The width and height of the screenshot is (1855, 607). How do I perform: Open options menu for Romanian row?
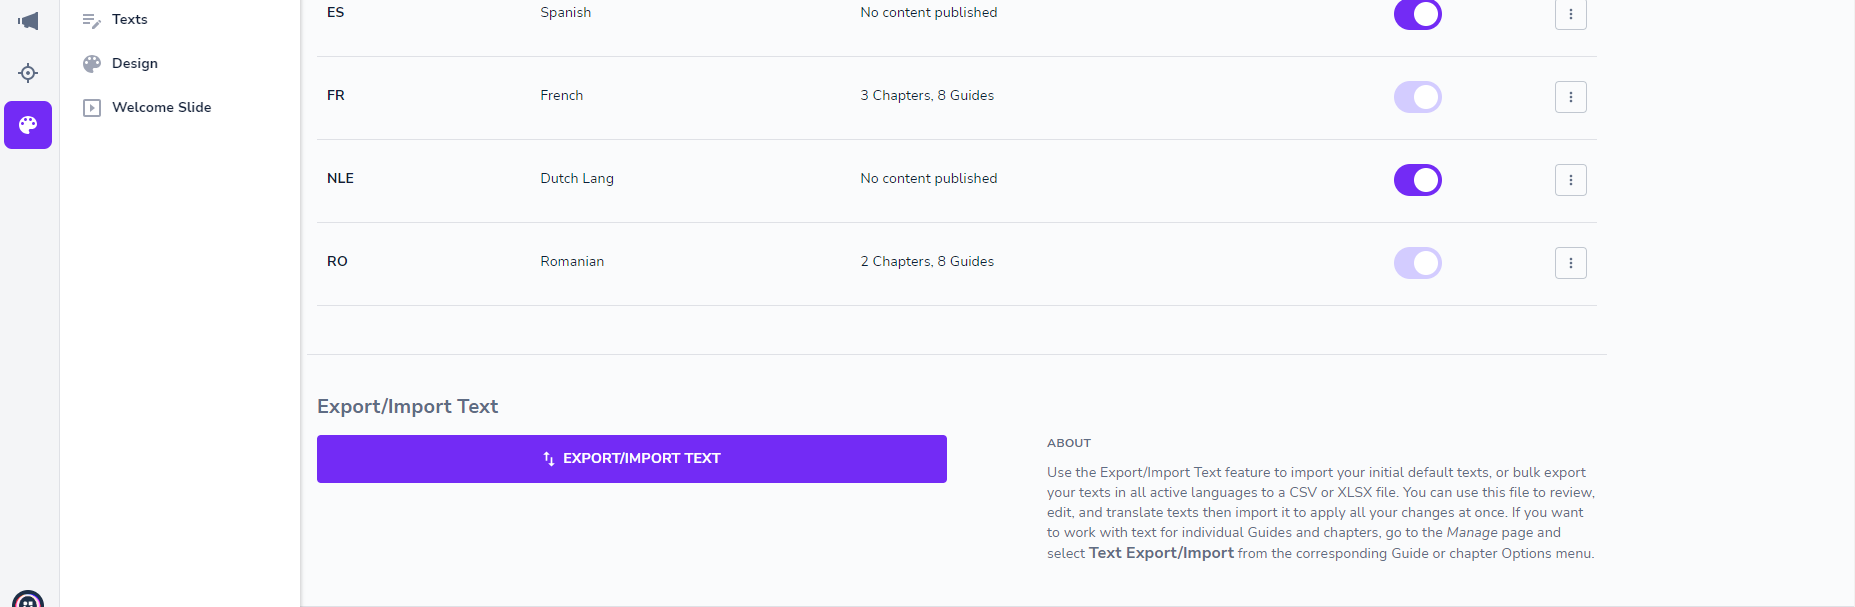[1570, 263]
